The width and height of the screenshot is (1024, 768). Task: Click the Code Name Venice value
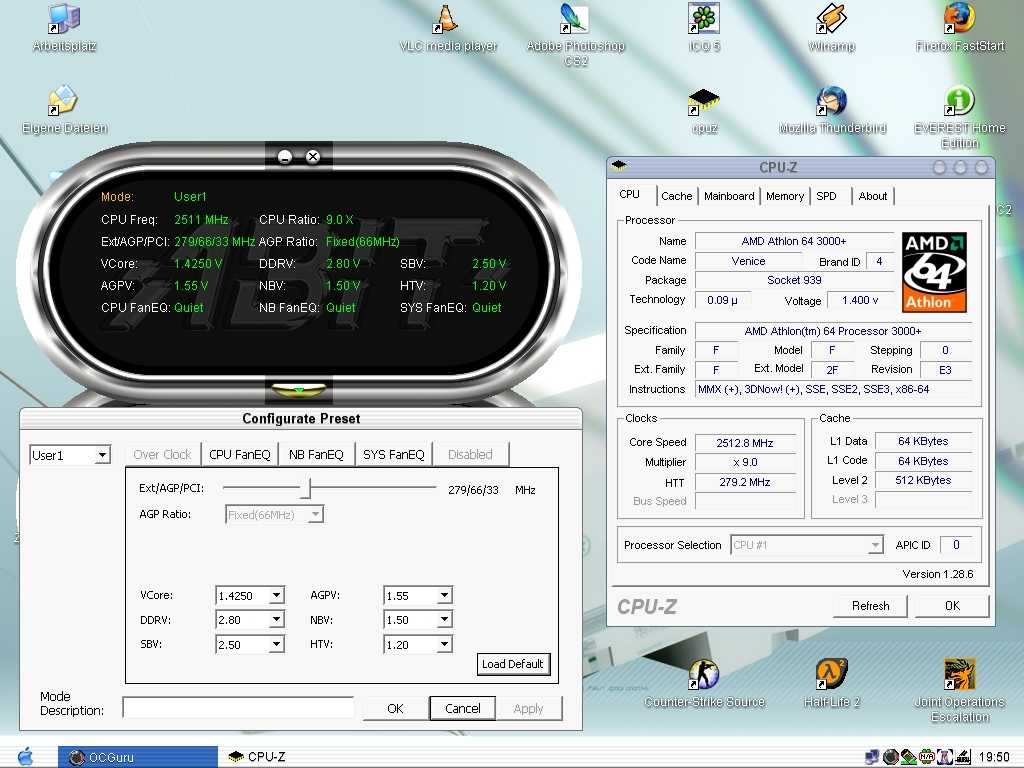pyautogui.click(x=748, y=261)
